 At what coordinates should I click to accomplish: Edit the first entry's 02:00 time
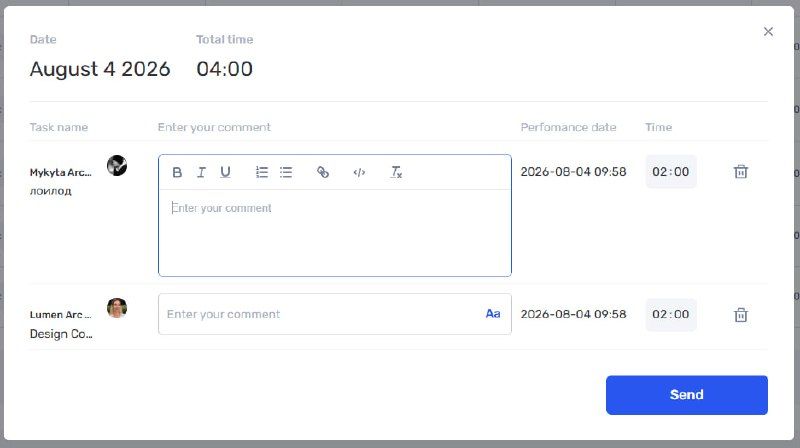coord(671,171)
